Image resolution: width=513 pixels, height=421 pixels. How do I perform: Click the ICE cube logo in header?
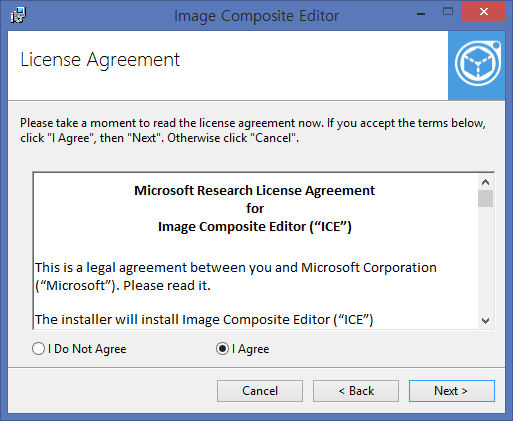click(476, 65)
